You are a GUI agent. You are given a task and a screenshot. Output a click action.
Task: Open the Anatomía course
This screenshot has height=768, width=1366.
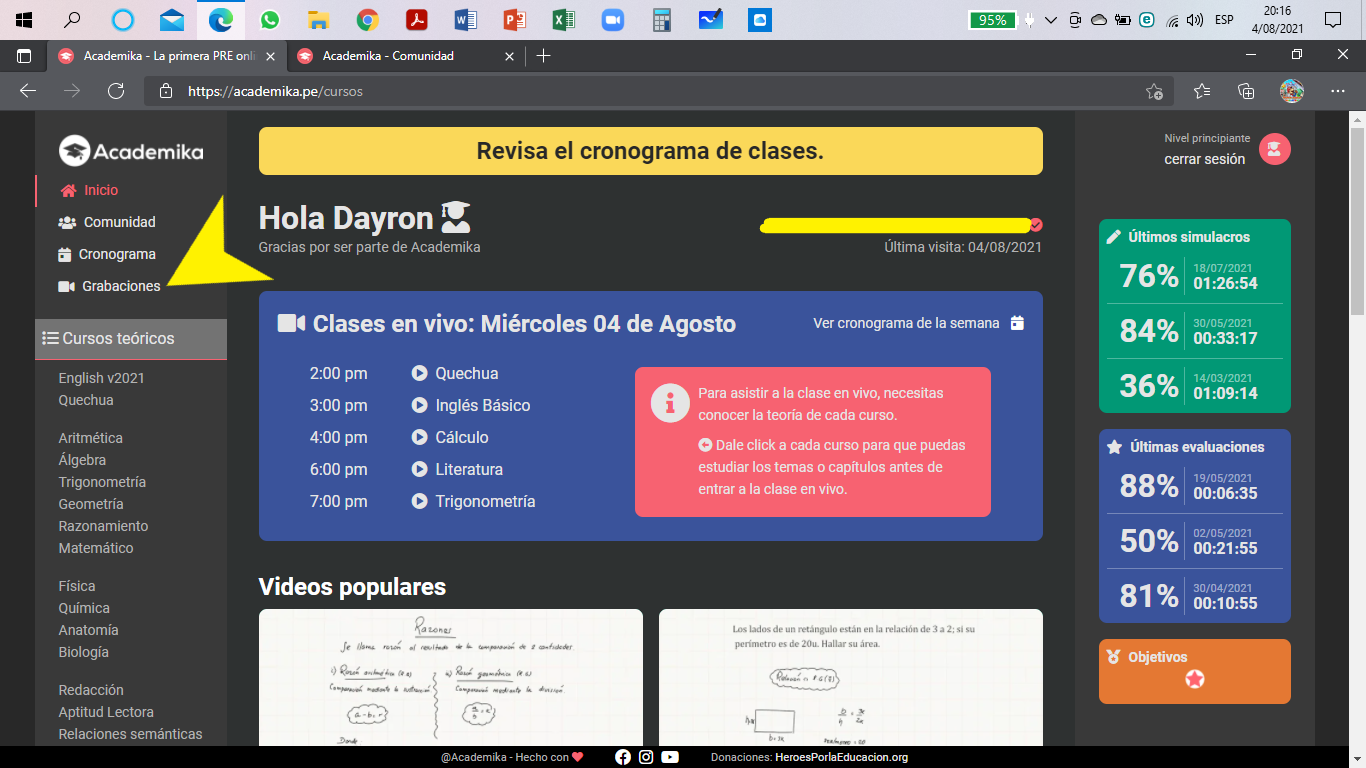pyautogui.click(x=88, y=630)
